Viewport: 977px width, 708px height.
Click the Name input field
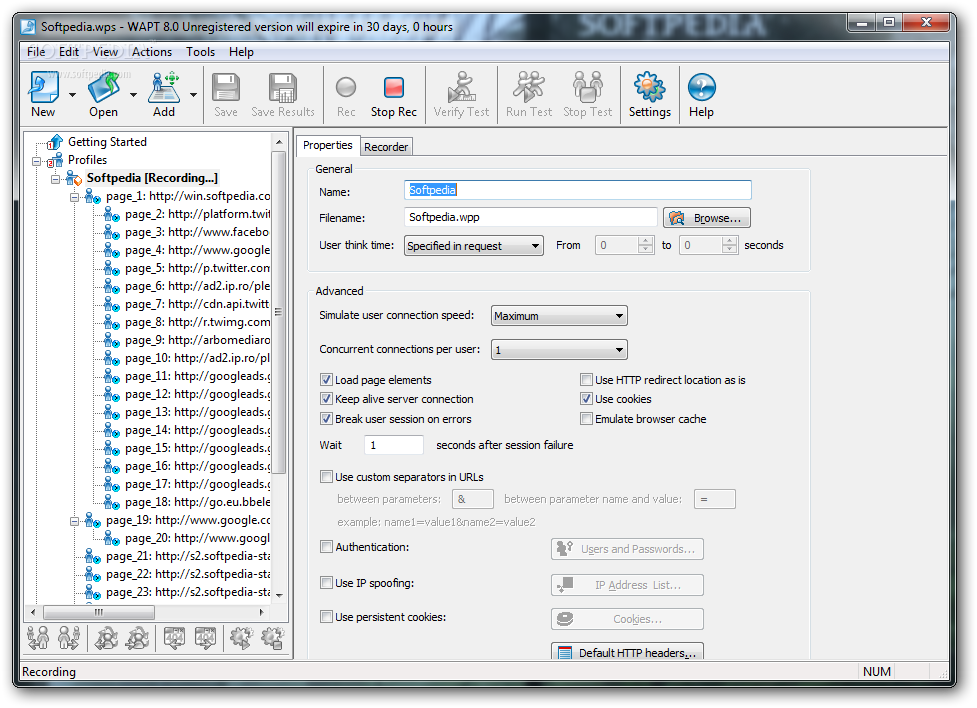(578, 190)
